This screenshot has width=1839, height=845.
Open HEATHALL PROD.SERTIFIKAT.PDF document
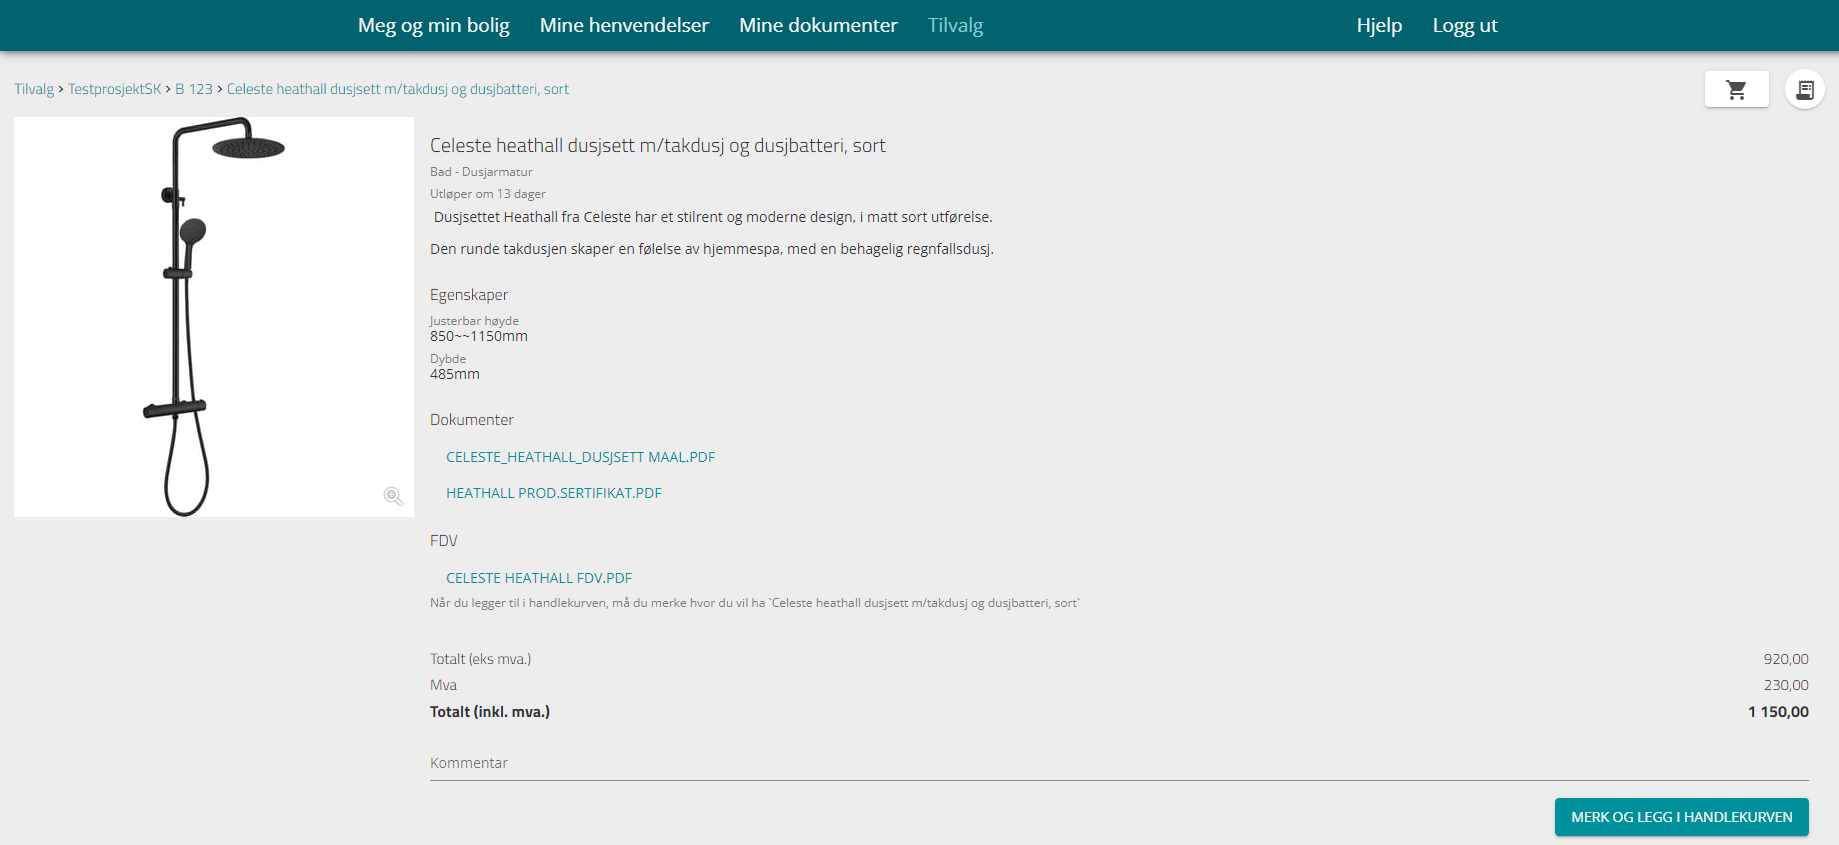[x=554, y=493]
